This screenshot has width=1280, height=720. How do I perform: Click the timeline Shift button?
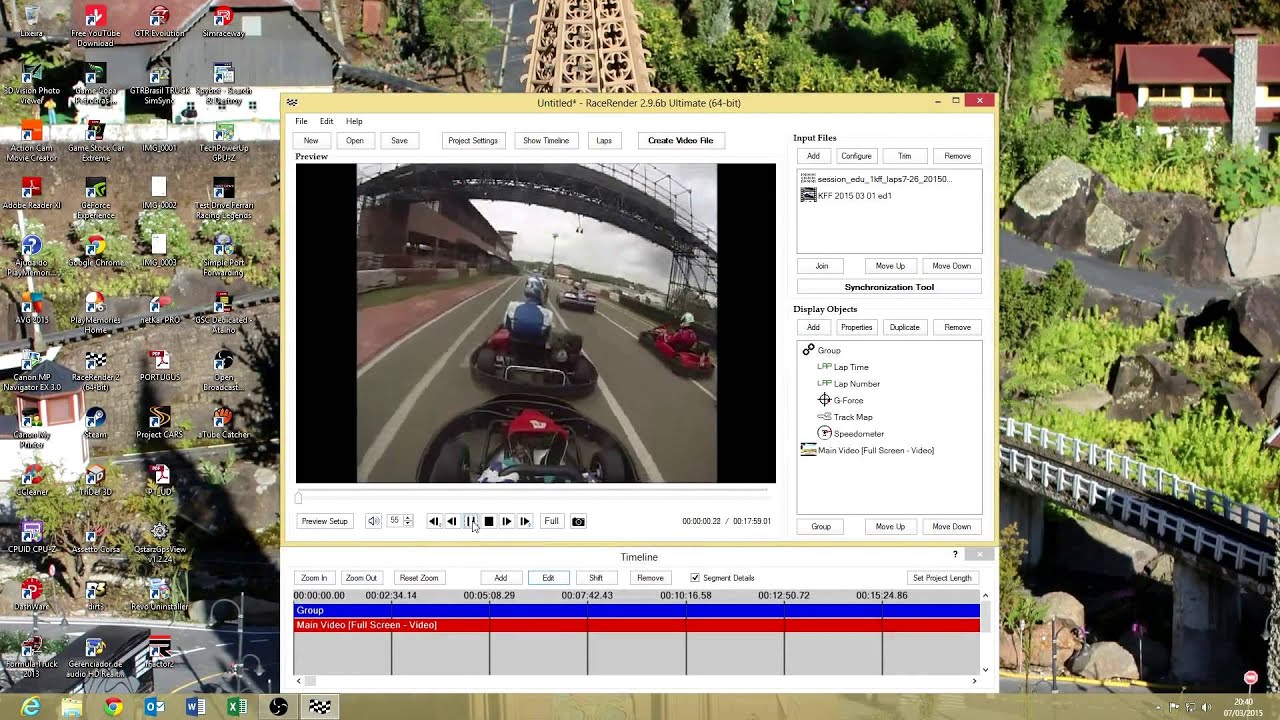point(596,578)
